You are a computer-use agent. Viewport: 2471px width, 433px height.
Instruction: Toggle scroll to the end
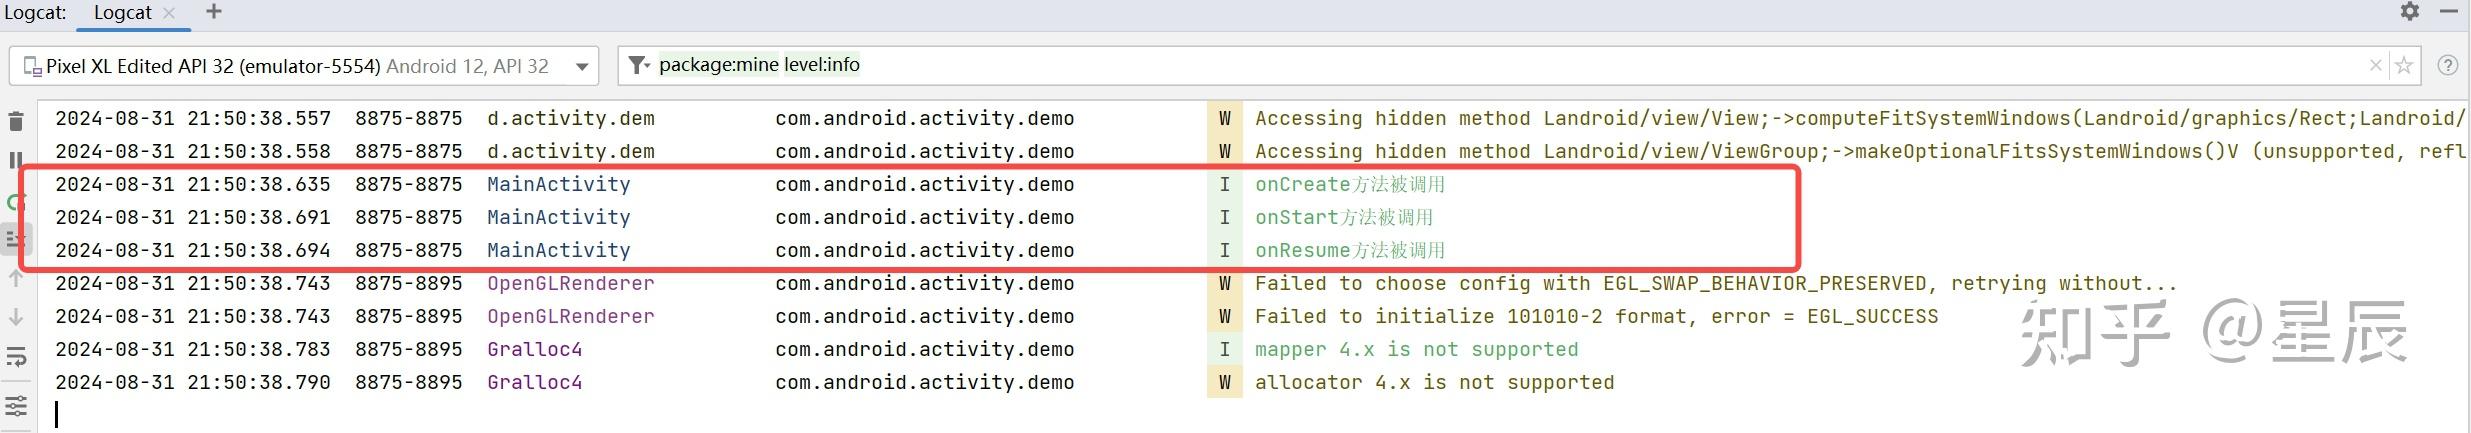16,240
